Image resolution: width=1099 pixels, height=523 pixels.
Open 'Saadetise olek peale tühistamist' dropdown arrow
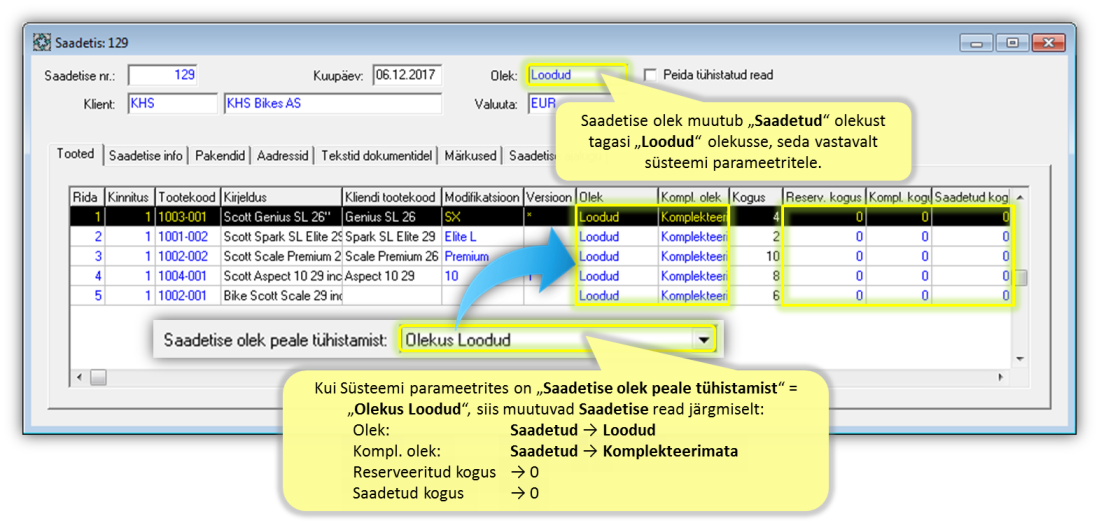702,339
